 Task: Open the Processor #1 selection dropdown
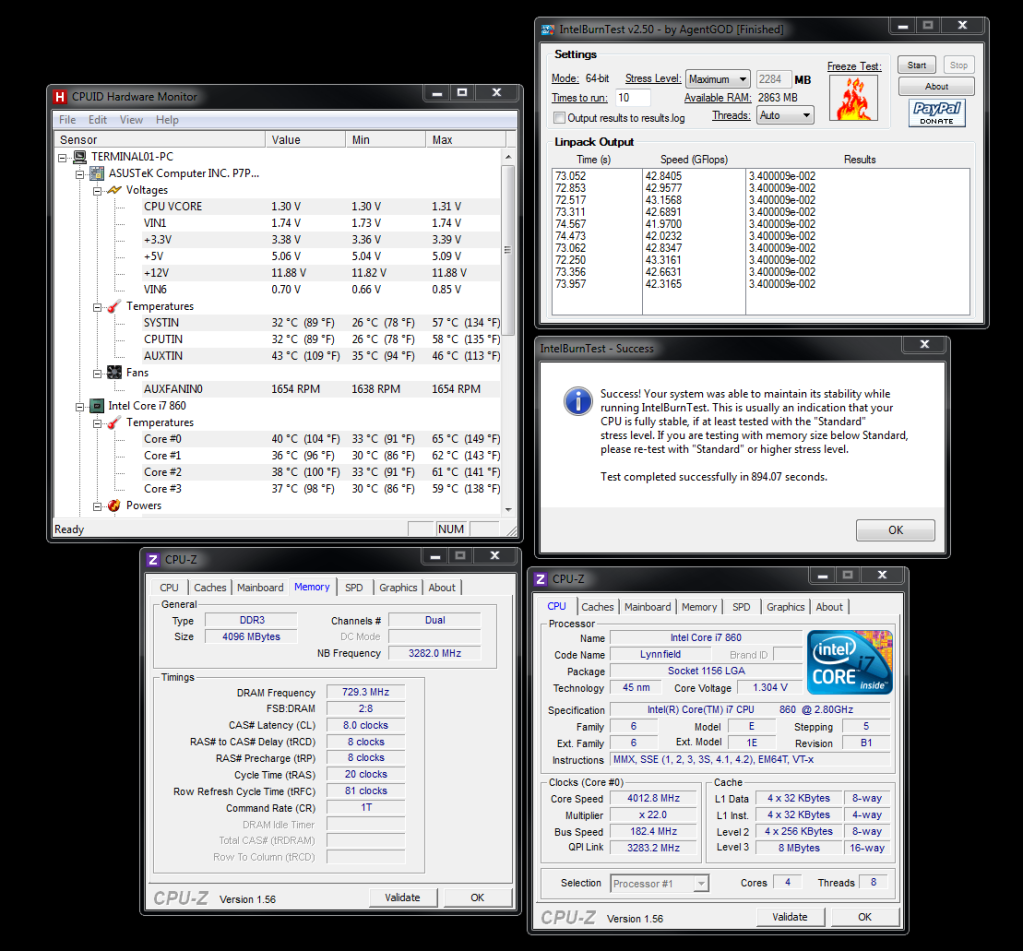pos(659,884)
